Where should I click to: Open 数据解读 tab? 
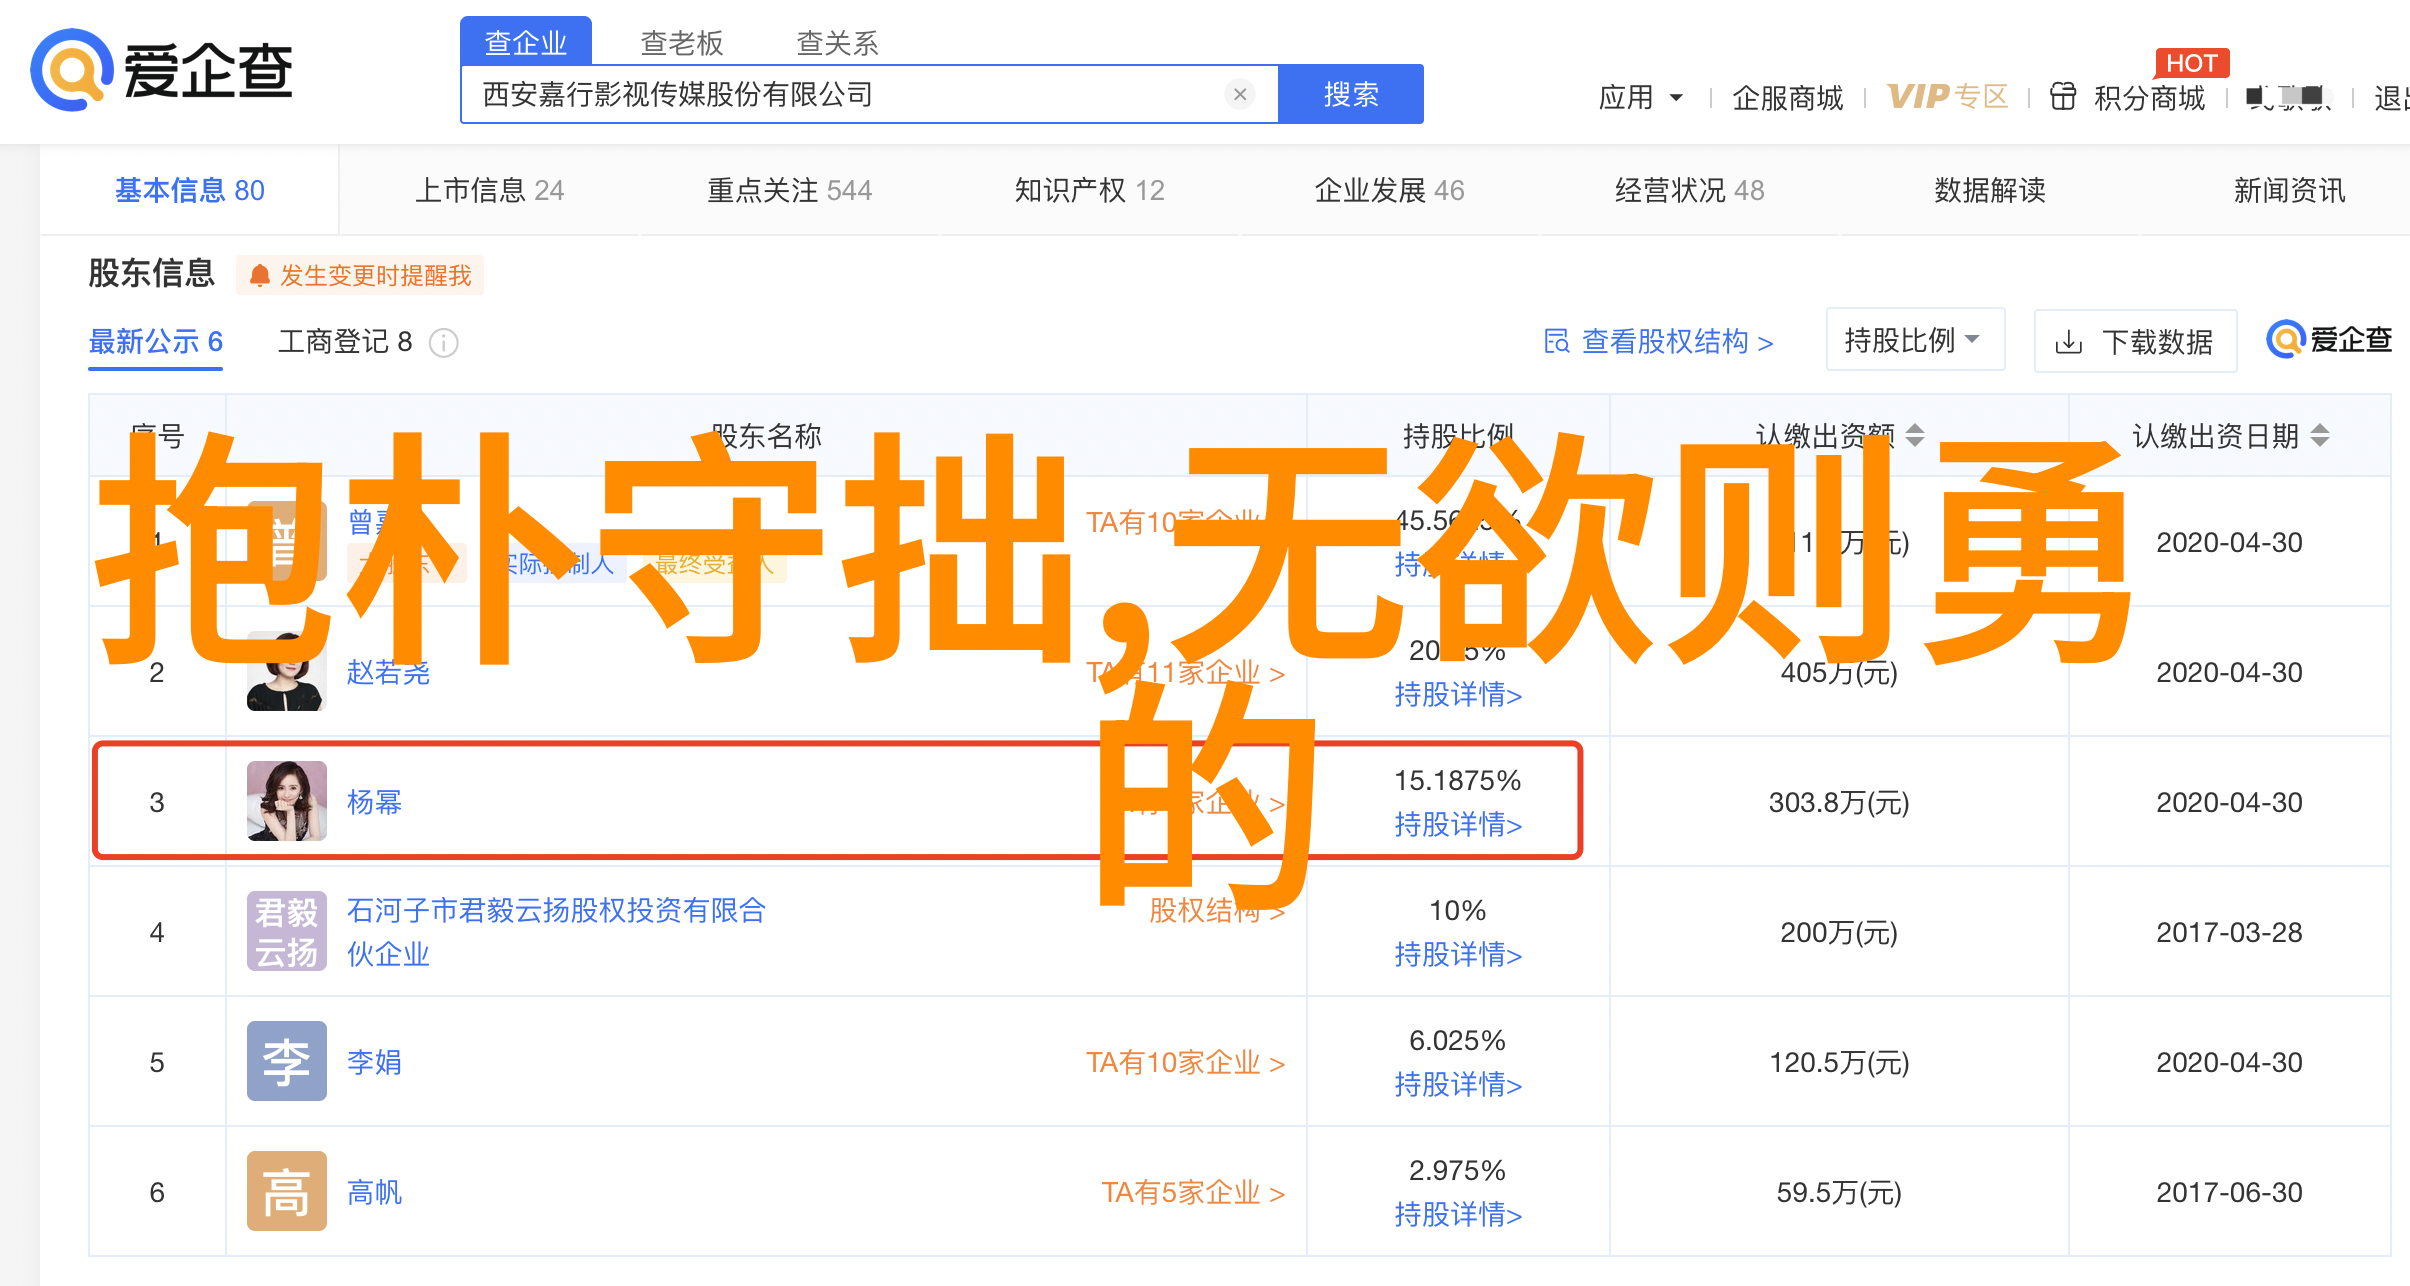[x=1990, y=190]
